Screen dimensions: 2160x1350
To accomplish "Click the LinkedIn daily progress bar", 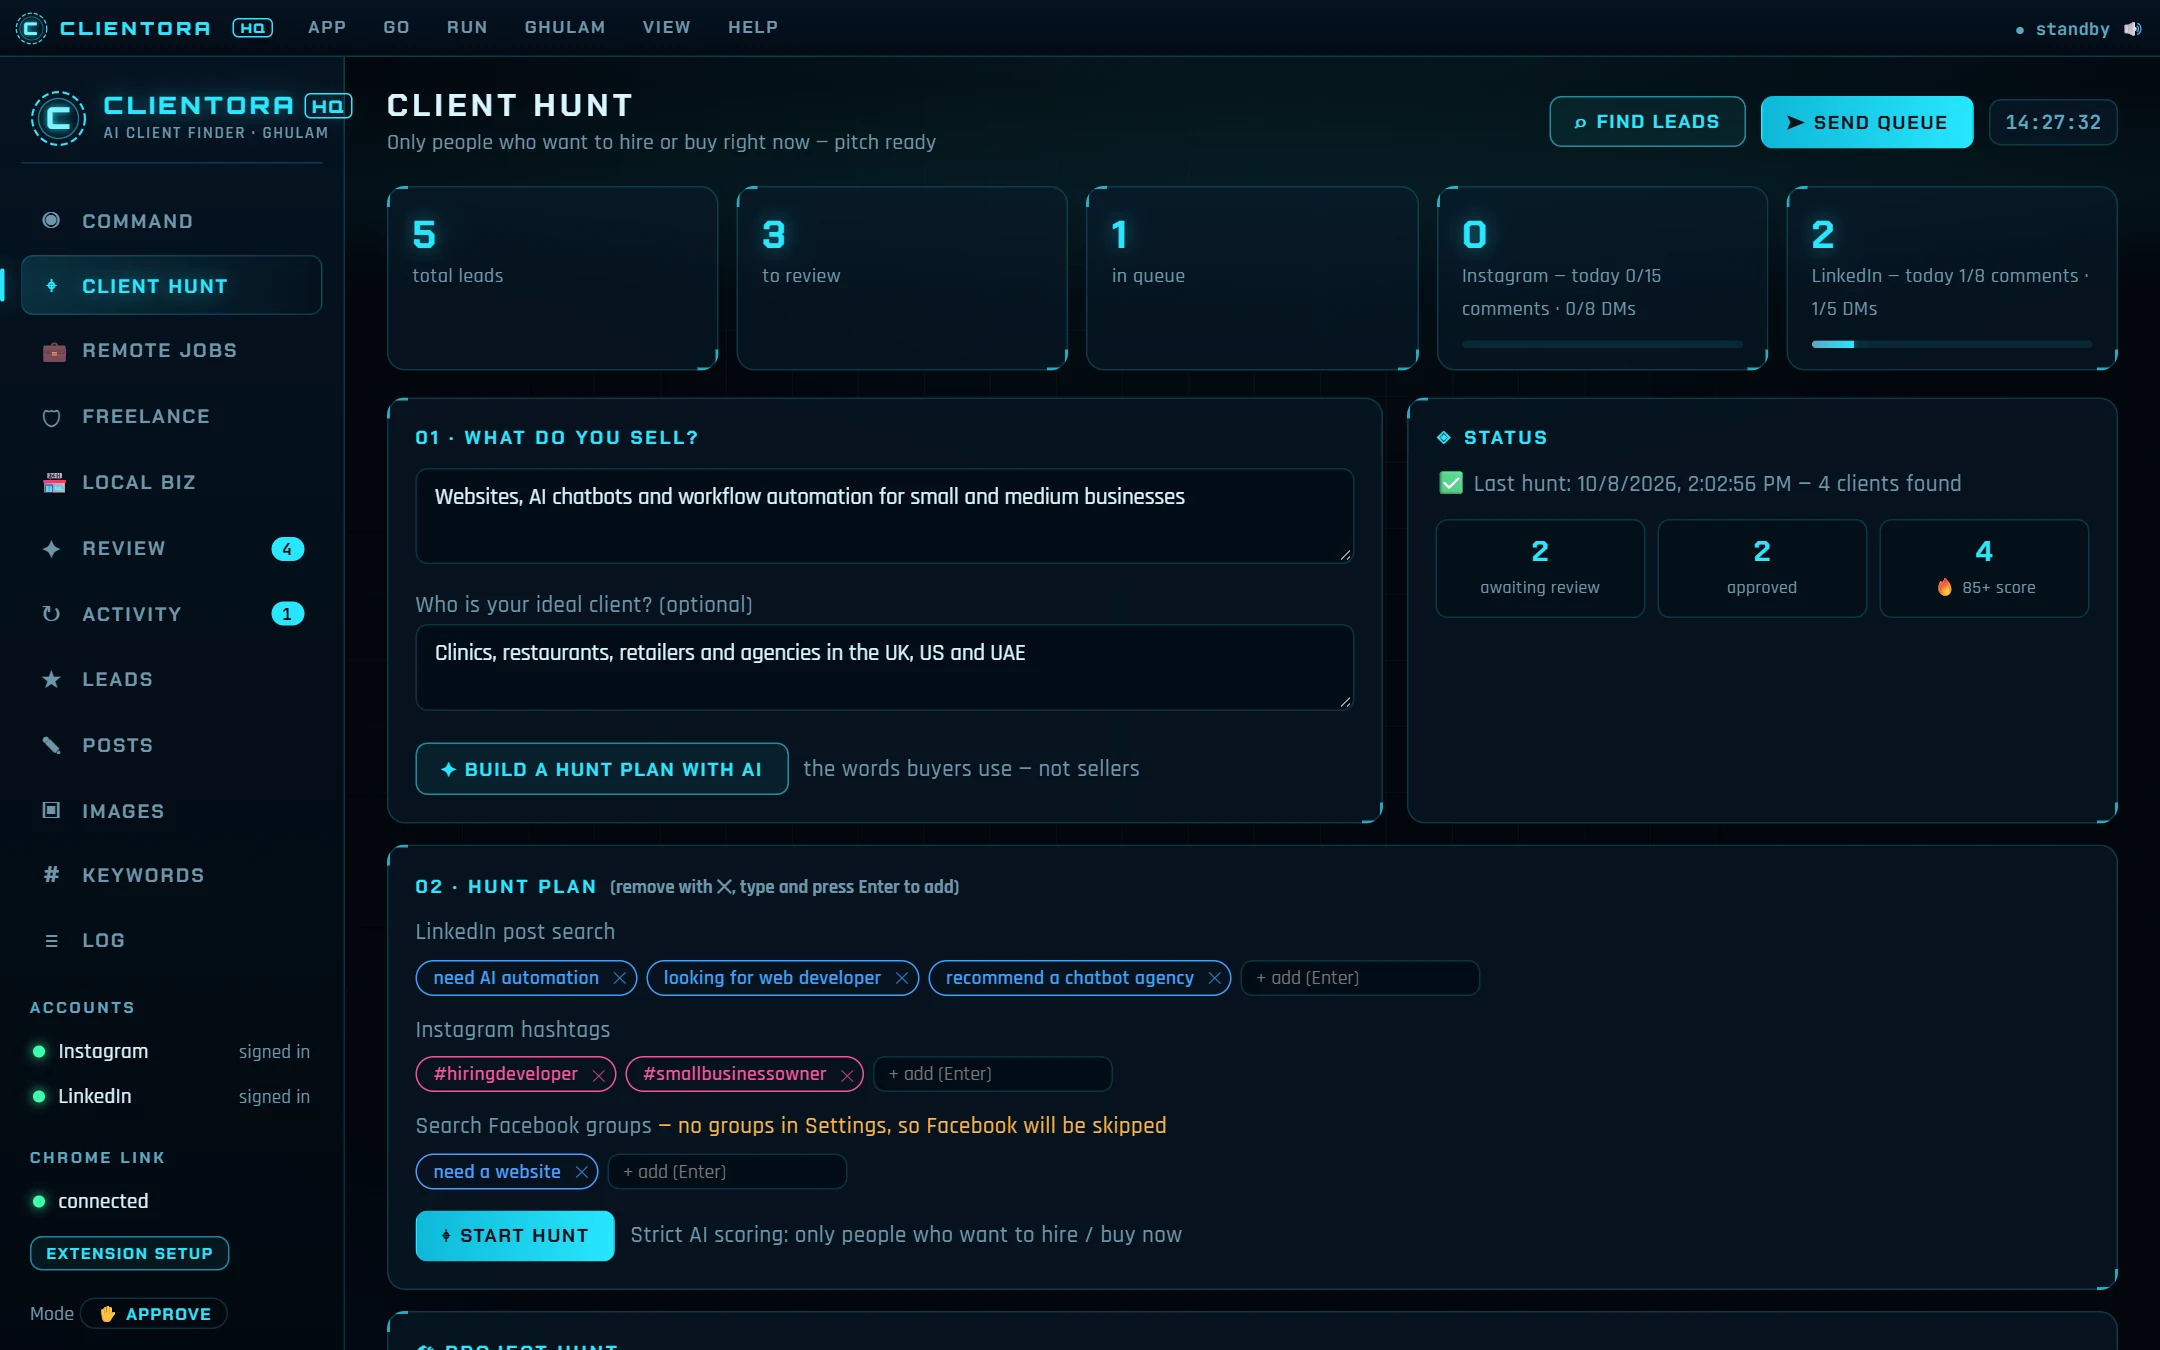I will [1951, 344].
